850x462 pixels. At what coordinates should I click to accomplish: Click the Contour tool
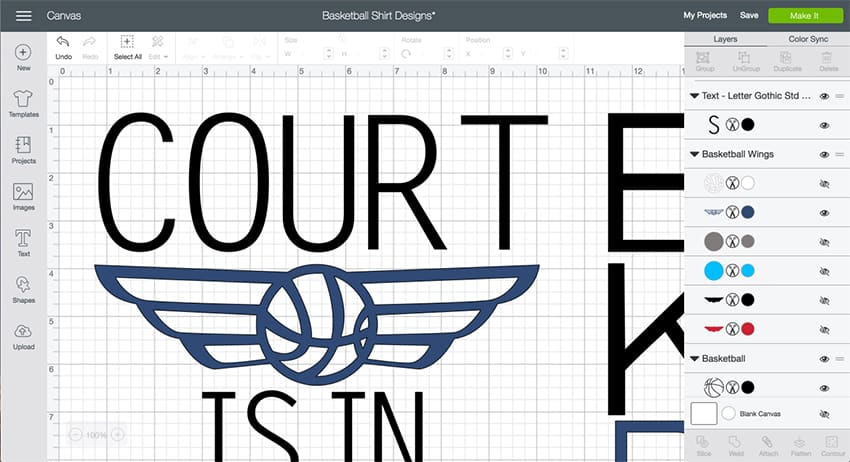pos(833,446)
